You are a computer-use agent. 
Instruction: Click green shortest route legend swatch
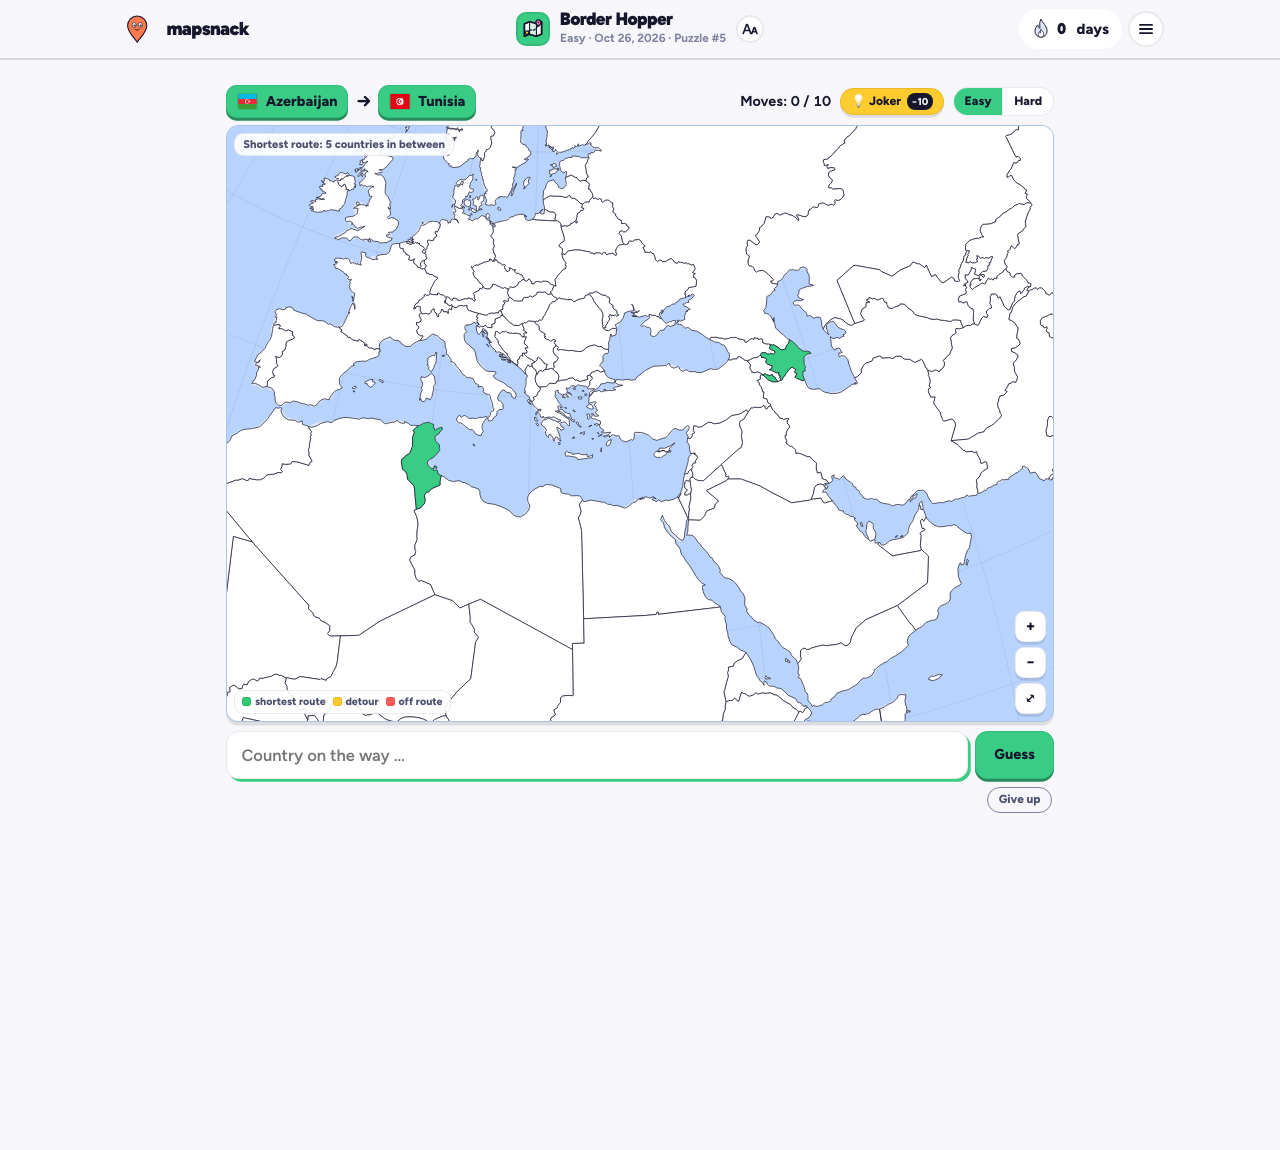[x=247, y=702]
